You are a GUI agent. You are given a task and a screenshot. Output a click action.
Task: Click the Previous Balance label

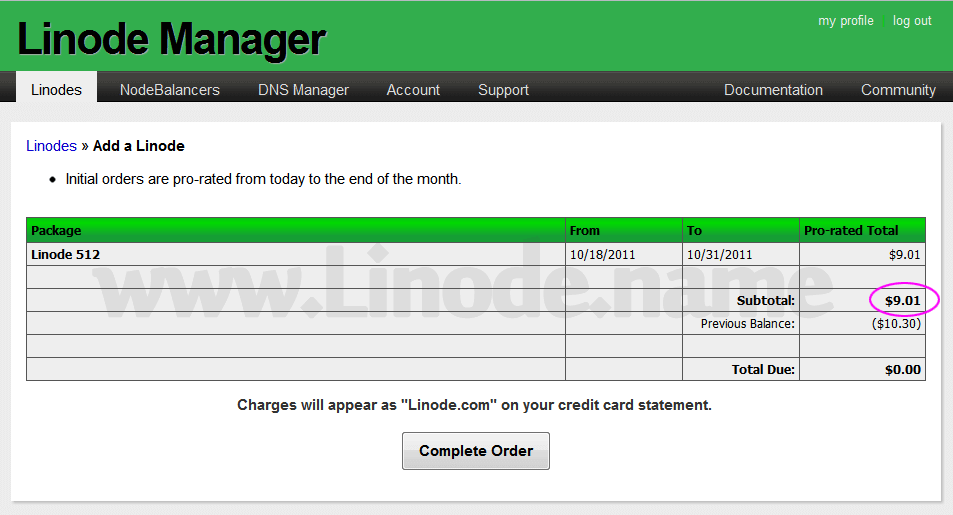click(748, 323)
